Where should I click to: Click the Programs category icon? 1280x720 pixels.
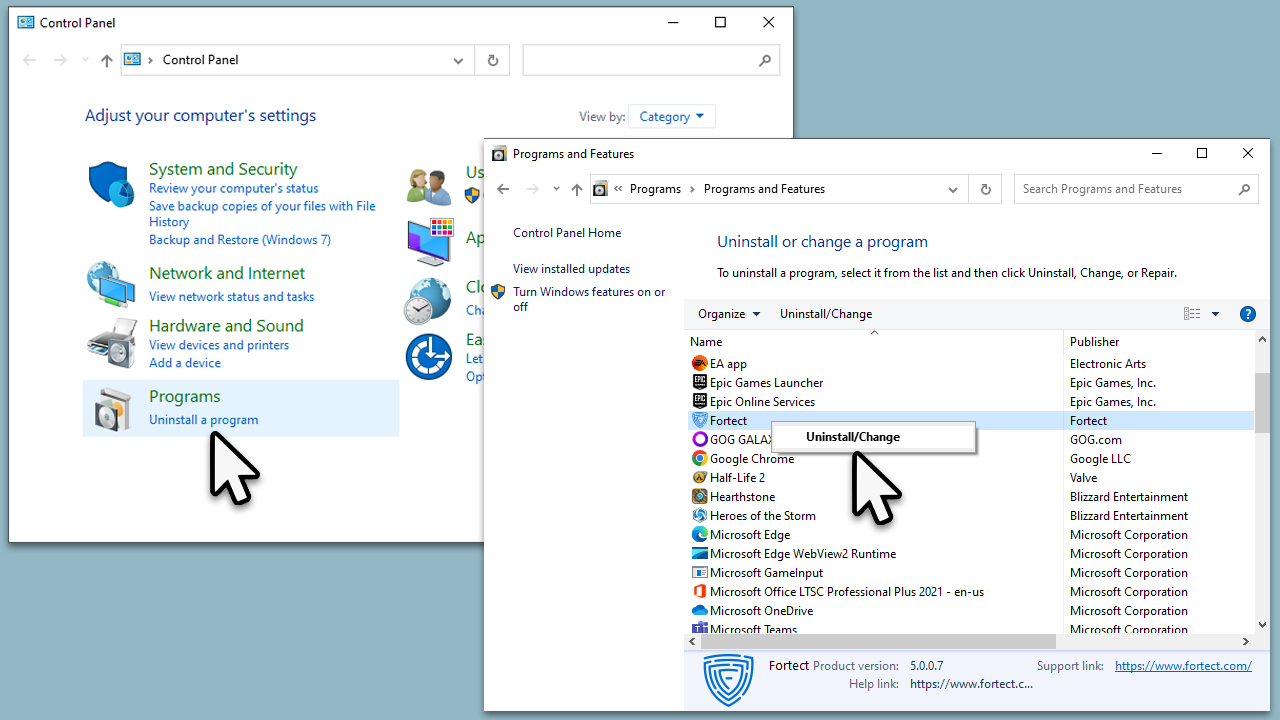[x=113, y=409]
